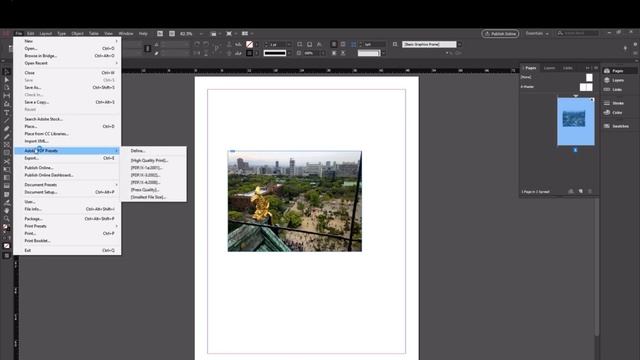The image size is (640, 360).
Task: Click the stroke style preview showing a solid line
Action: 275,53
